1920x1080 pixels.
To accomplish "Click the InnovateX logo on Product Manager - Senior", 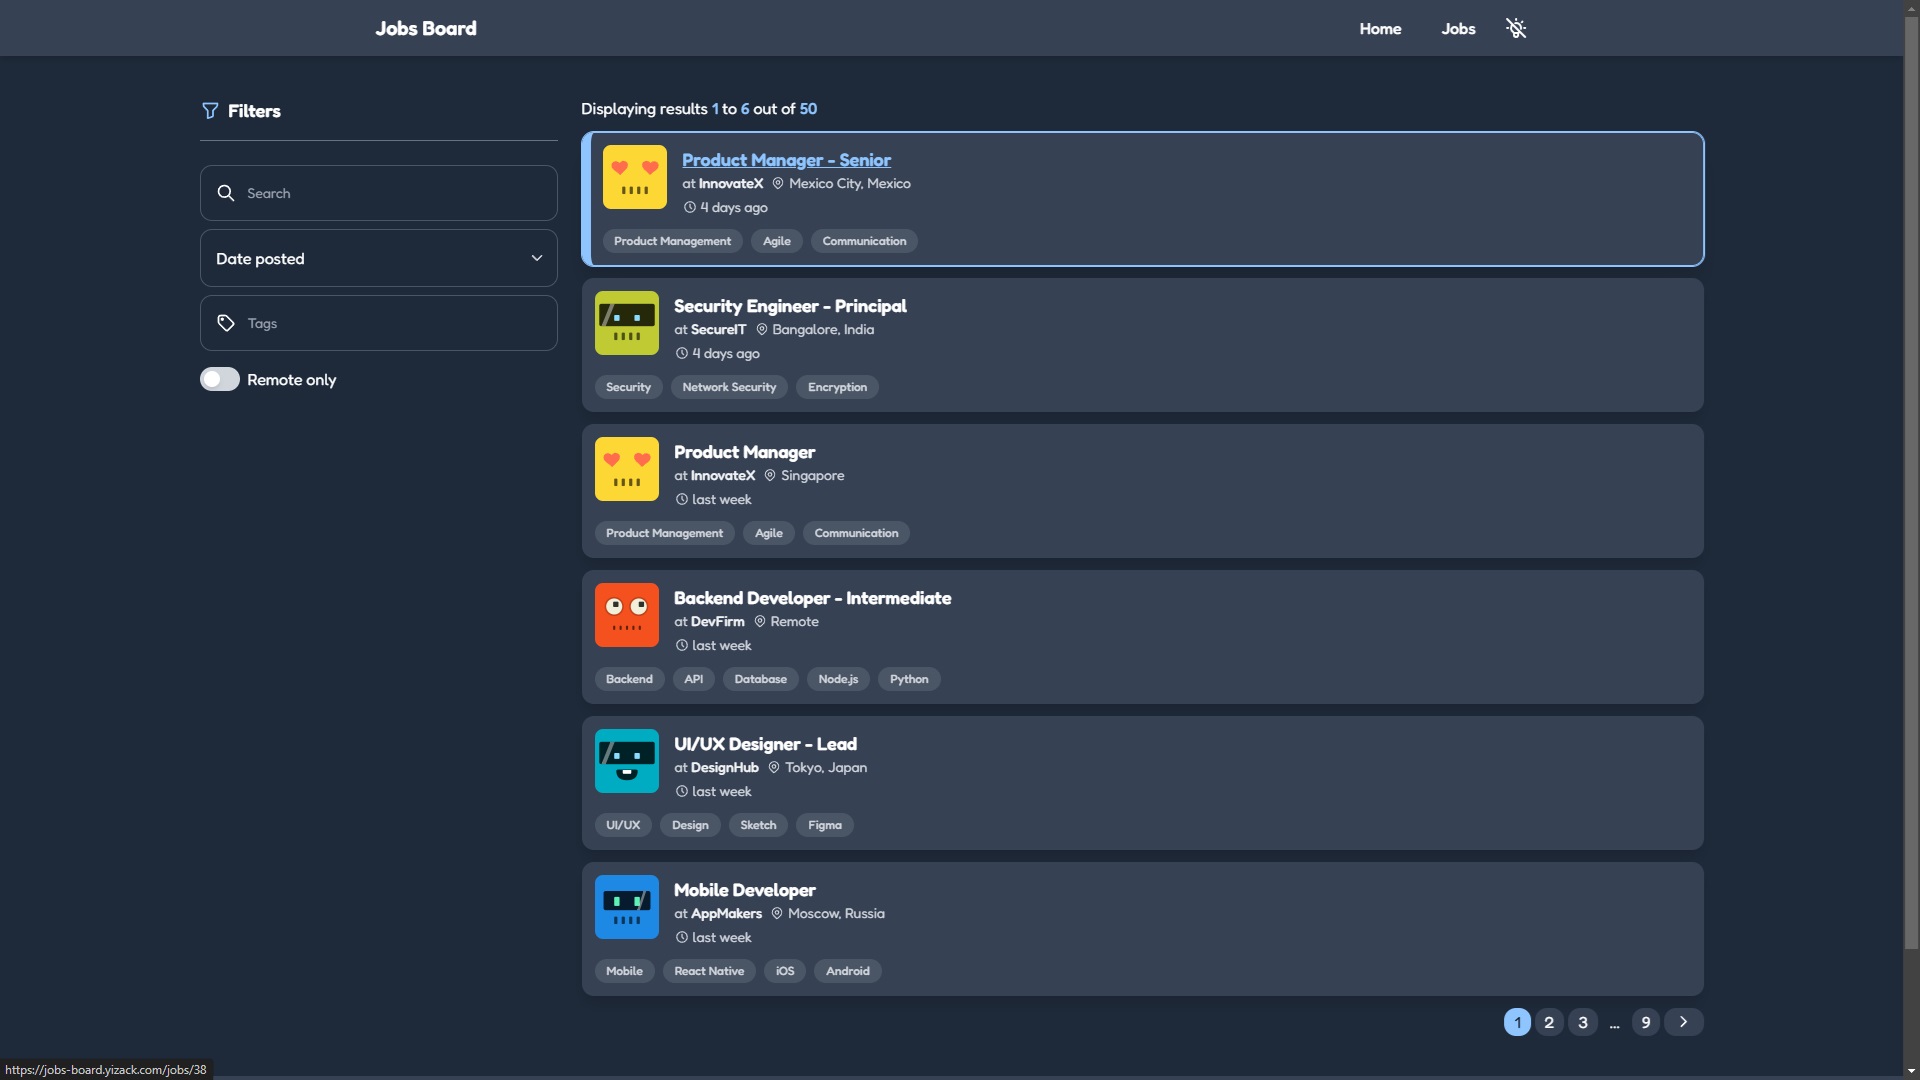I will click(x=635, y=177).
